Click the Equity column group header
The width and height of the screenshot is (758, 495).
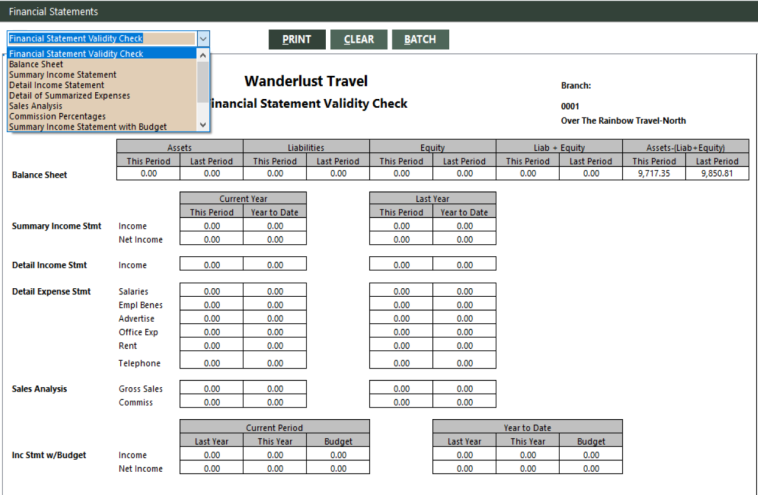(x=433, y=147)
